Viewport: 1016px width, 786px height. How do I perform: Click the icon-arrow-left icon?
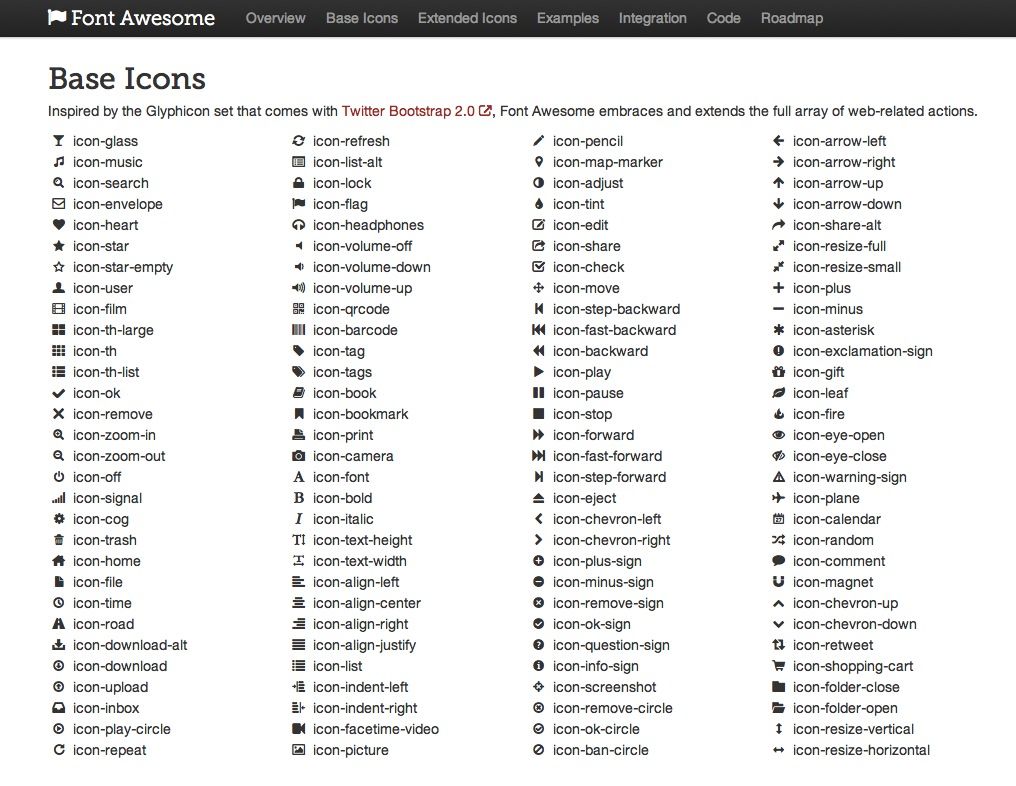pyautogui.click(x=778, y=141)
